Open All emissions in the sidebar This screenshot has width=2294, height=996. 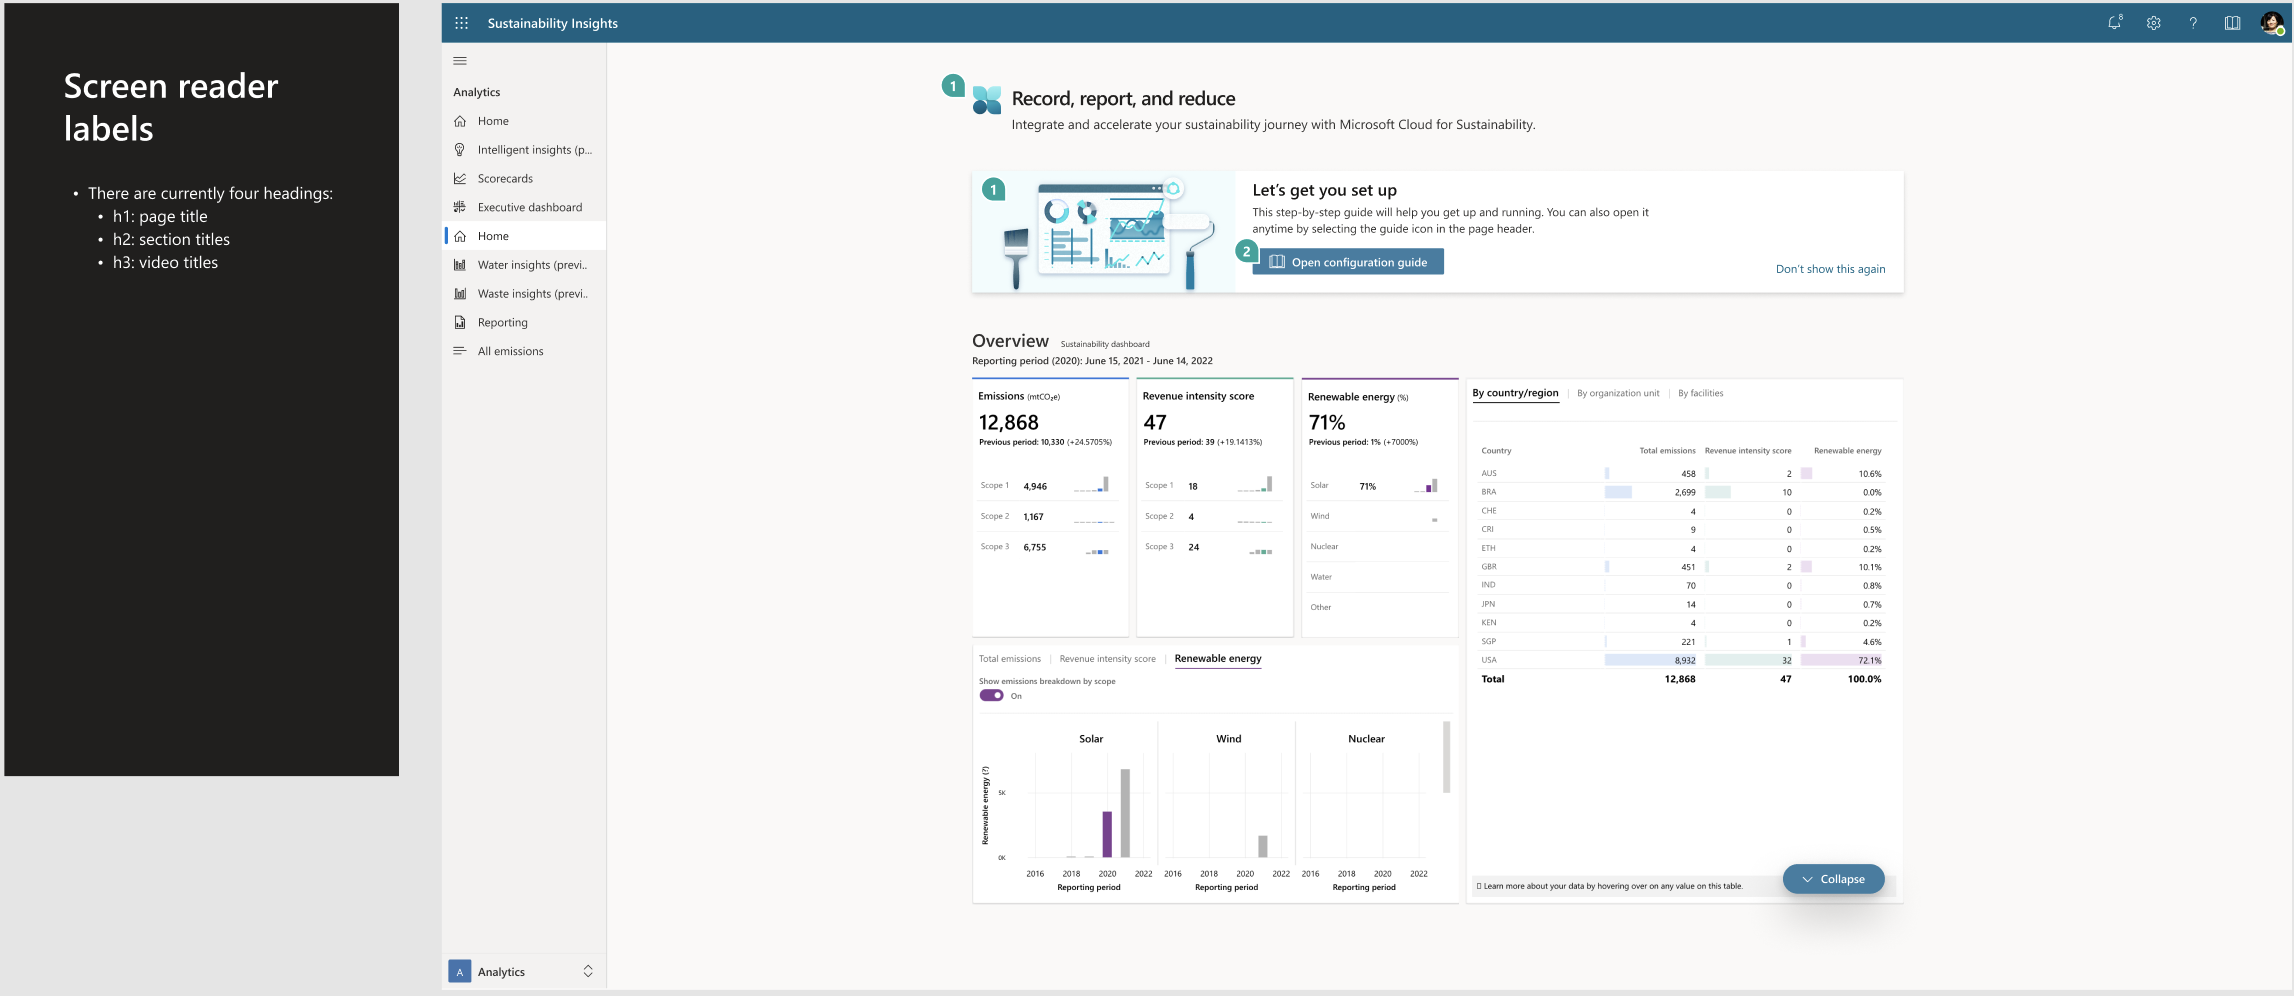(x=524, y=351)
